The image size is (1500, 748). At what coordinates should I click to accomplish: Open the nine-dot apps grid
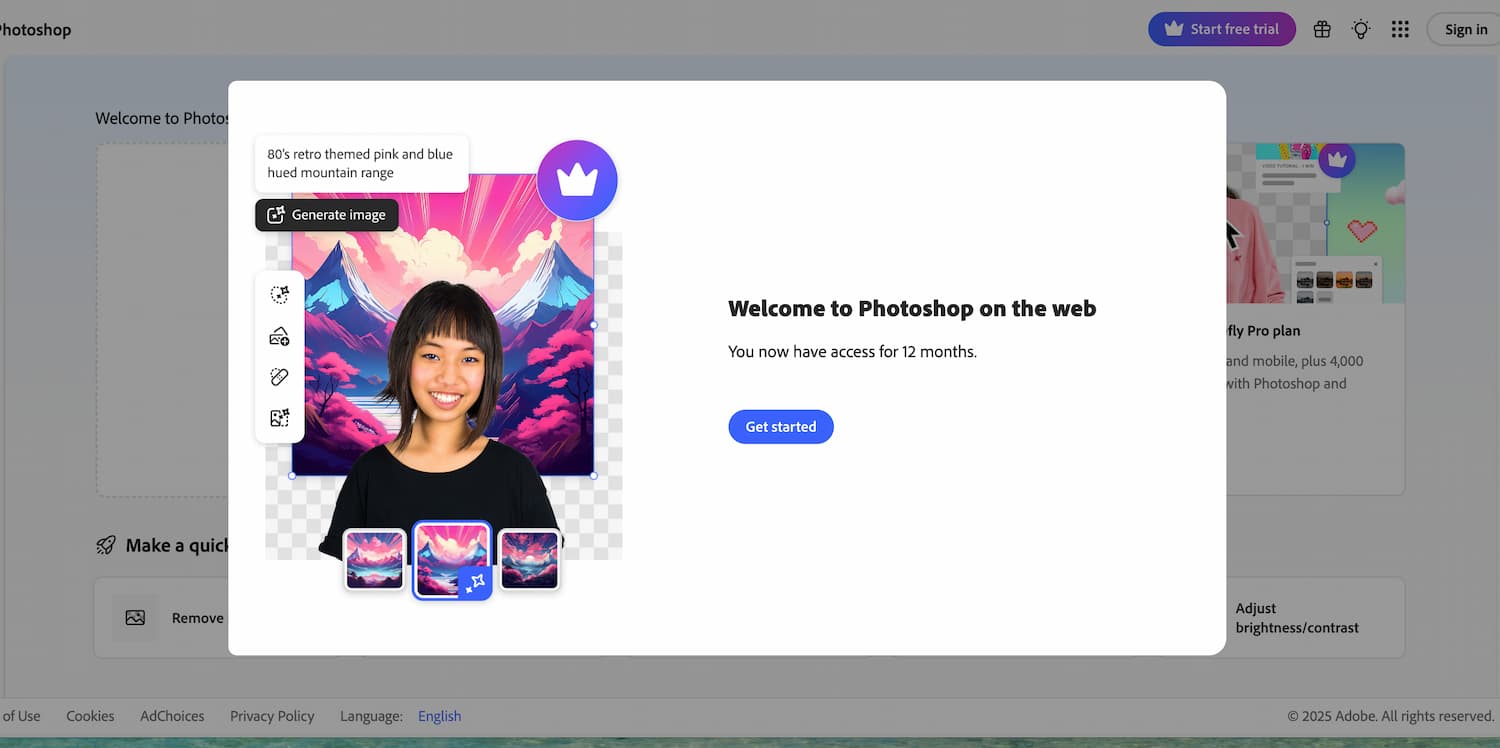point(1400,30)
